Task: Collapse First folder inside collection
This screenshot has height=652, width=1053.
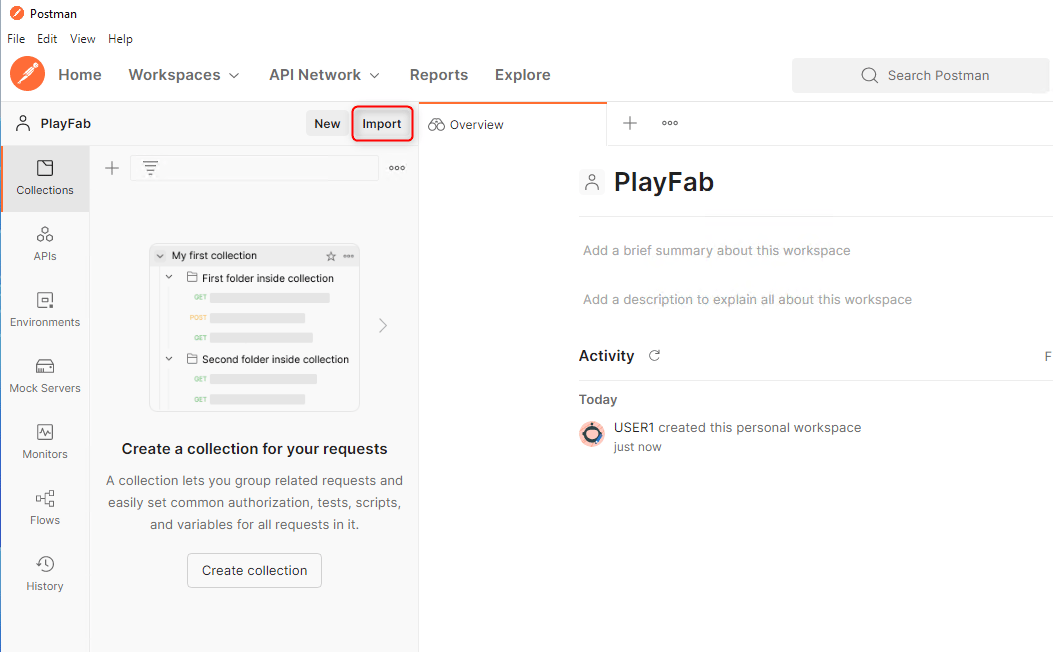Action: (169, 277)
